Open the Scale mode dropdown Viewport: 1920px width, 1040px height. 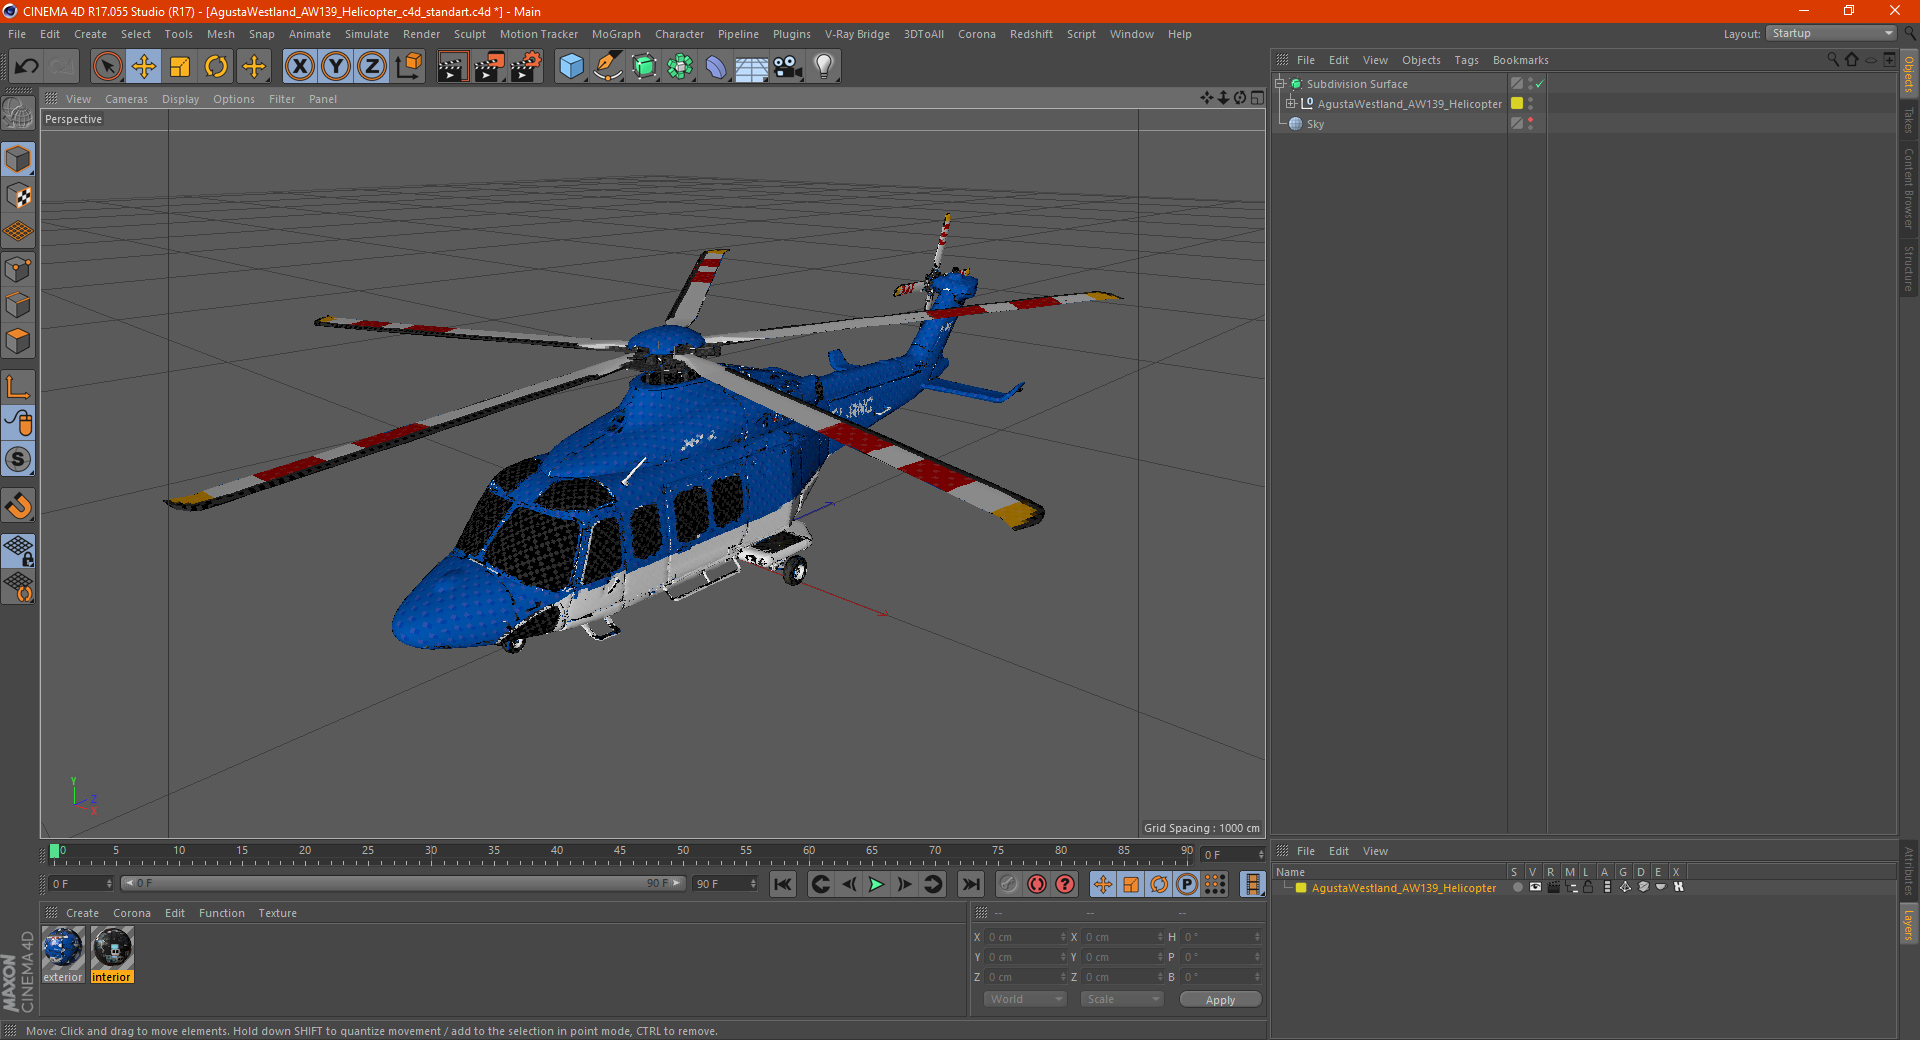[1122, 999]
